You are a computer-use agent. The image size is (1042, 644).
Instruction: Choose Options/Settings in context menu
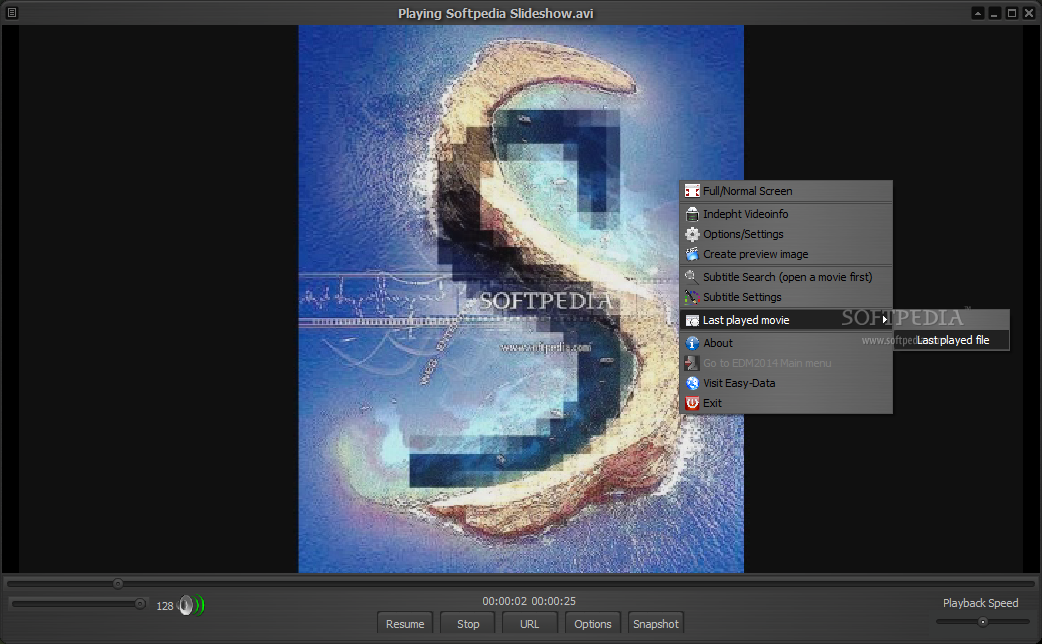[785, 234]
